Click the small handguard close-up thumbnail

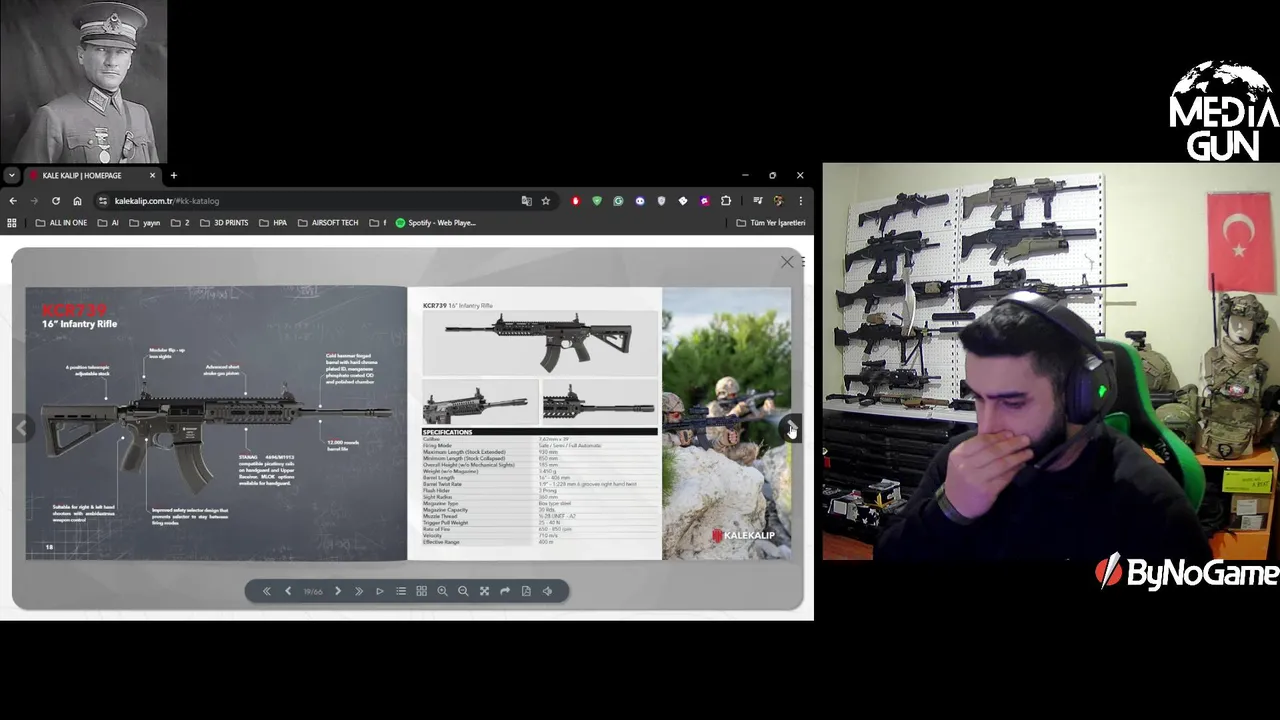tap(599, 402)
